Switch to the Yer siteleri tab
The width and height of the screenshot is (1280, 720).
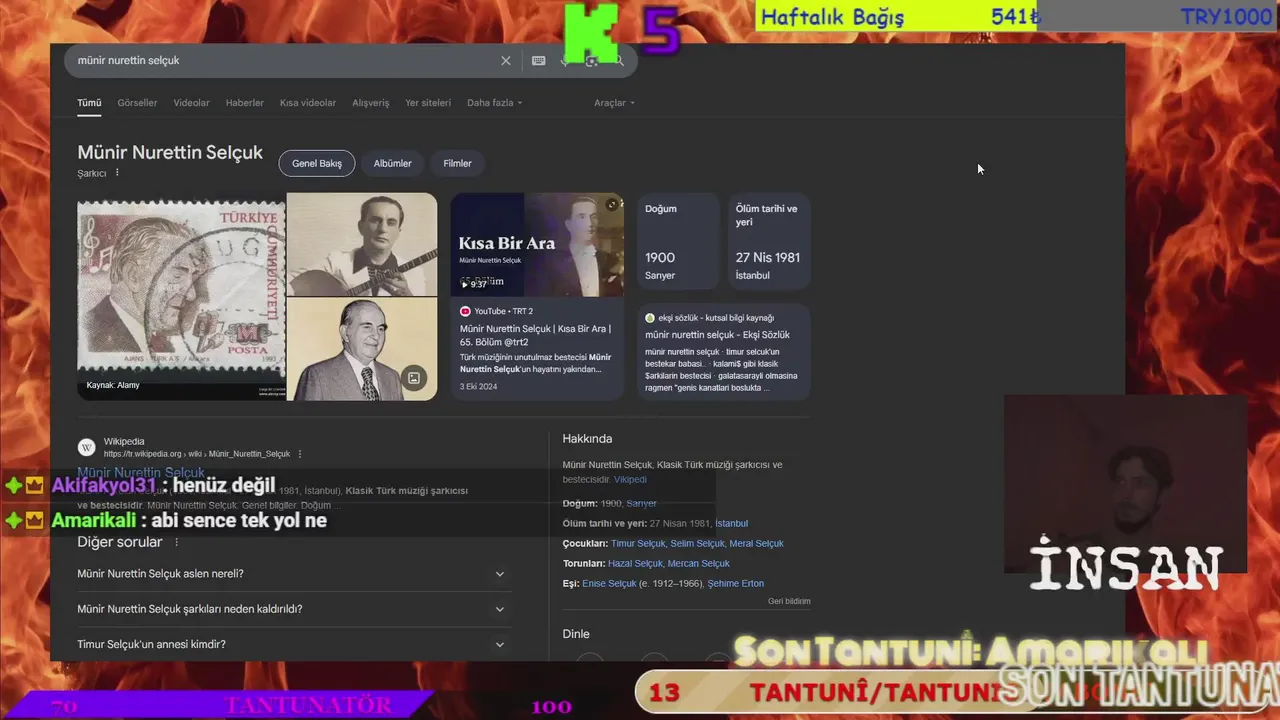point(428,103)
